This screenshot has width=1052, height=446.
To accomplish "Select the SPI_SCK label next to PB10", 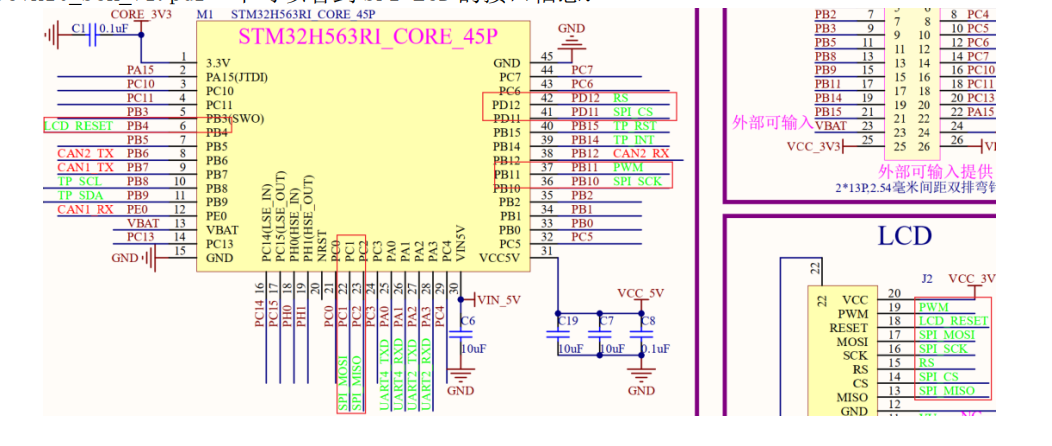I will [637, 182].
